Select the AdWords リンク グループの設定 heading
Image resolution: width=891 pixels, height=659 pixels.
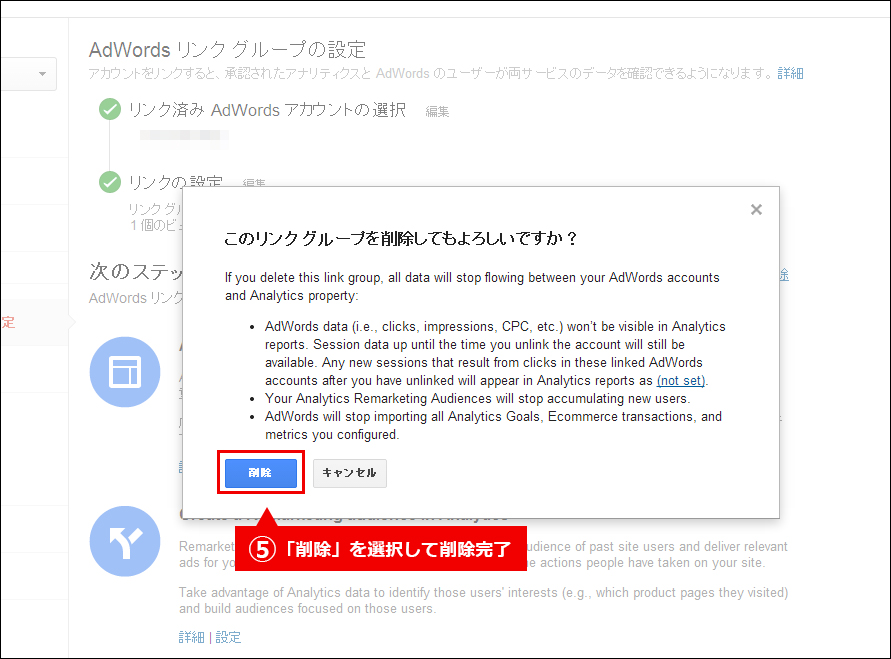click(227, 50)
